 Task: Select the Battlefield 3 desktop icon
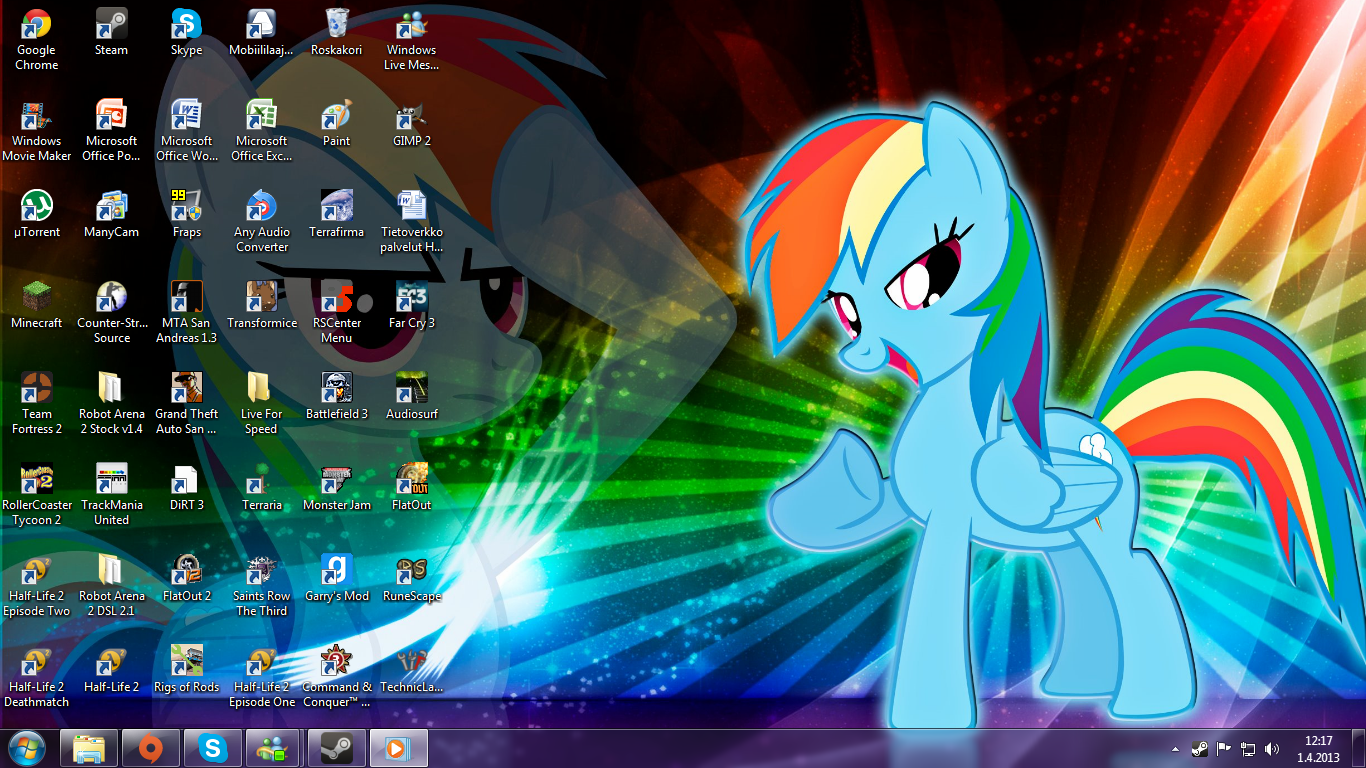pyautogui.click(x=337, y=397)
